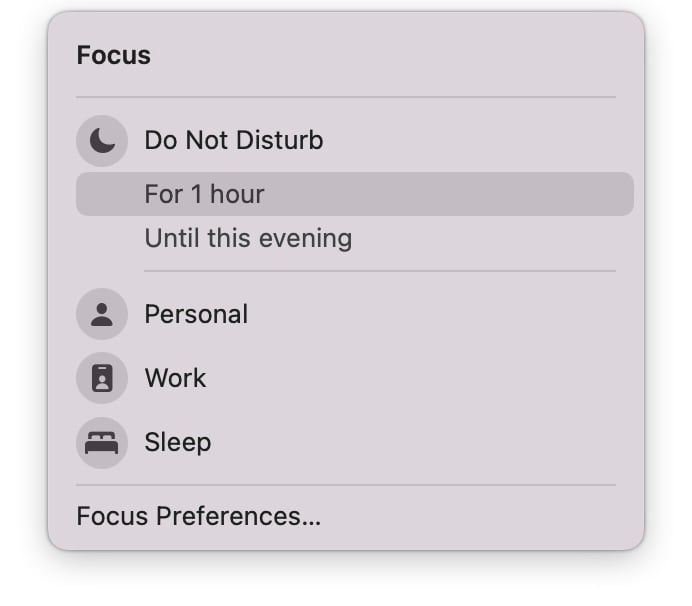Click the crescent moon Do Not Disturb icon
The image size is (692, 606).
[x=102, y=141]
